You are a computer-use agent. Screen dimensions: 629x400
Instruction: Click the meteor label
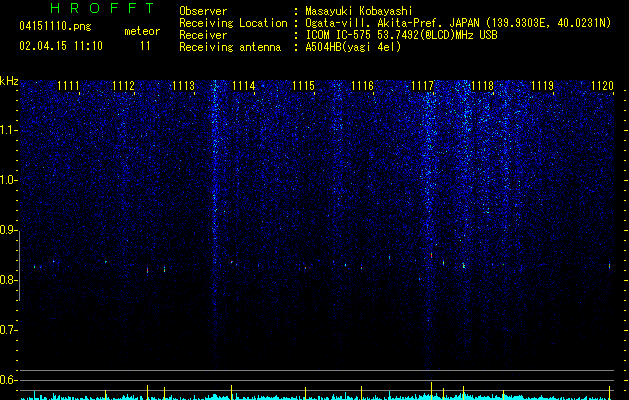click(x=142, y=31)
